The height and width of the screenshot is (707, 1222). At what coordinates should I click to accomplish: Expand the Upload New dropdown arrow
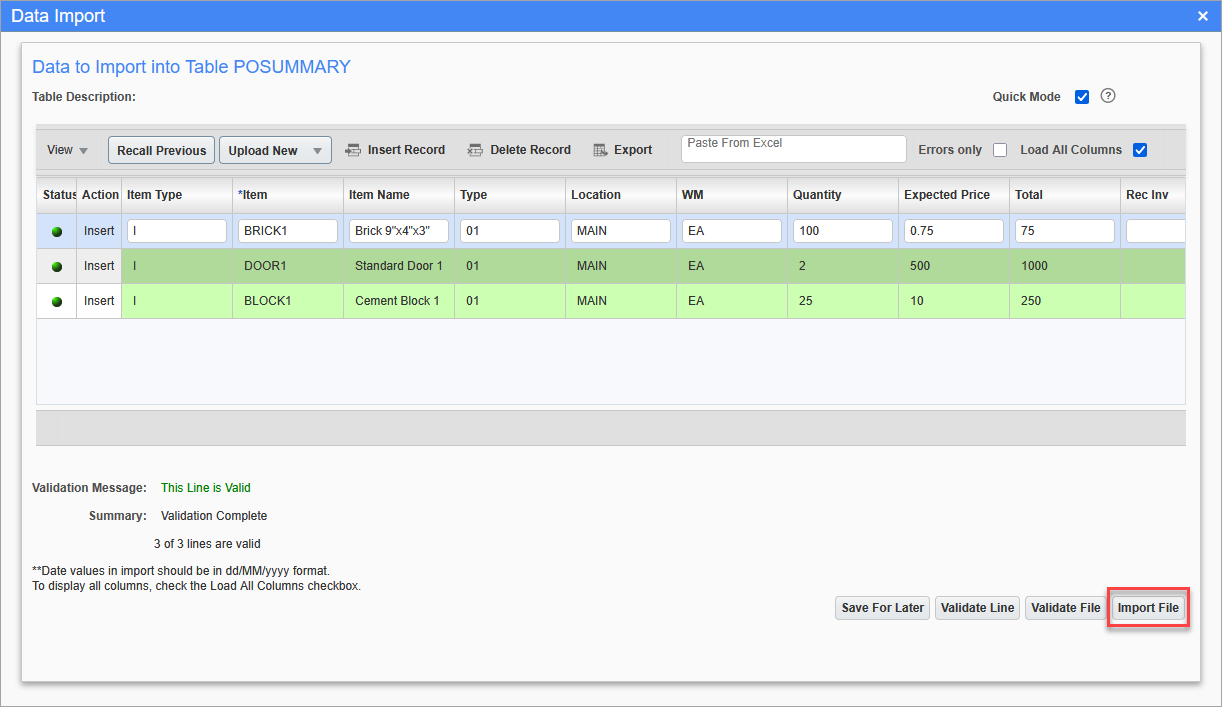[x=317, y=151]
